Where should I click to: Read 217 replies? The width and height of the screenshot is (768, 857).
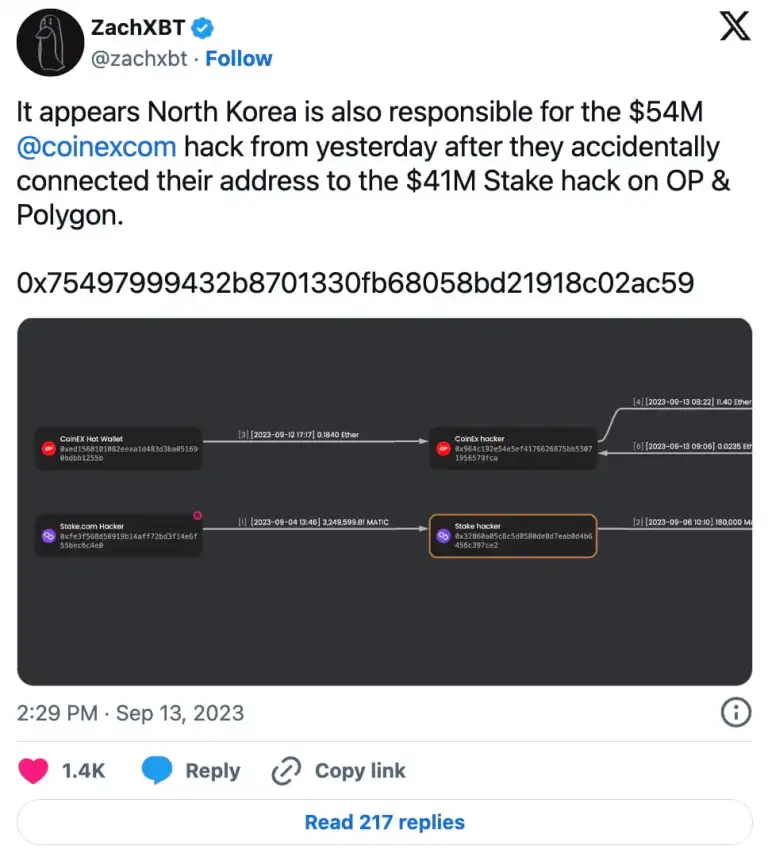(x=384, y=822)
